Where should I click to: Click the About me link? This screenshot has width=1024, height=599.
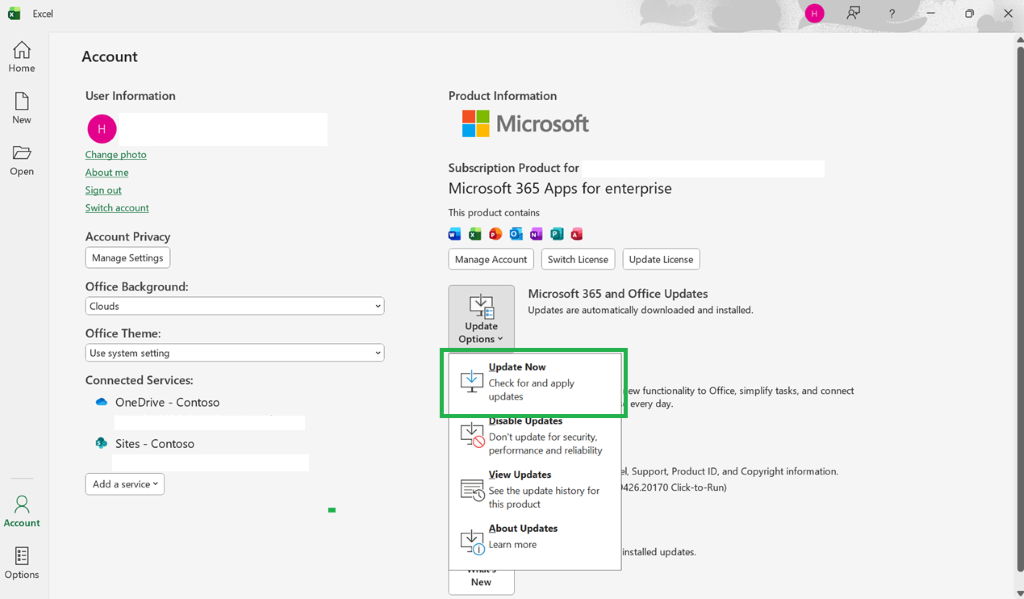106,172
